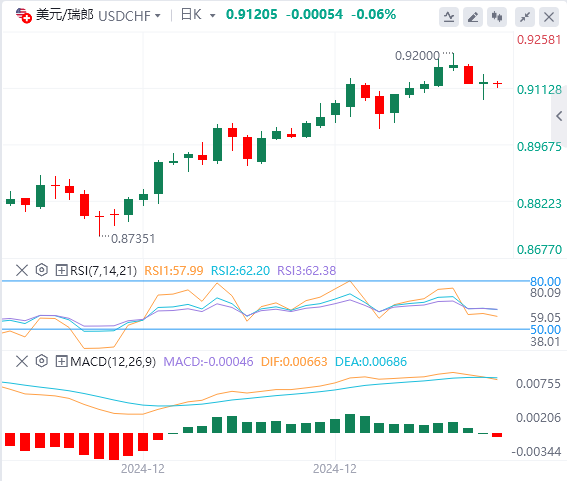Click the 0.87351 low price marker
The height and width of the screenshot is (481, 567).
[x=133, y=239]
